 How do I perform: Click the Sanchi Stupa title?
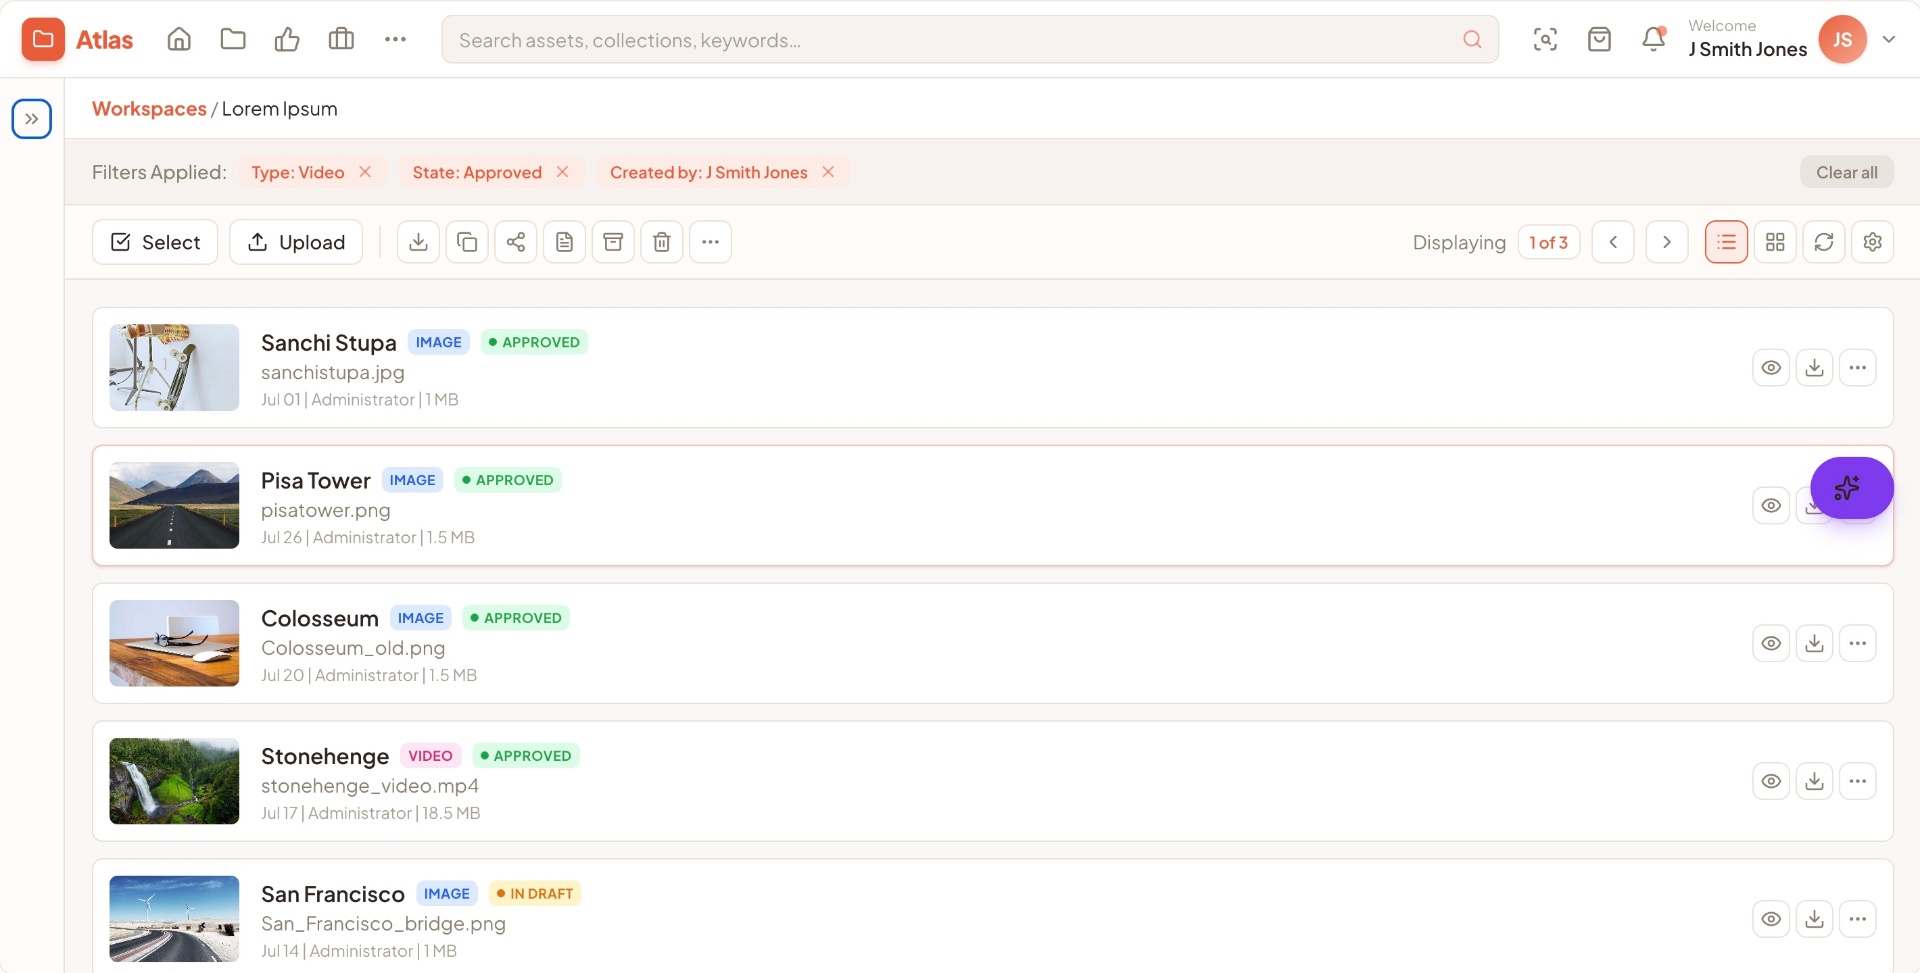[x=328, y=343]
